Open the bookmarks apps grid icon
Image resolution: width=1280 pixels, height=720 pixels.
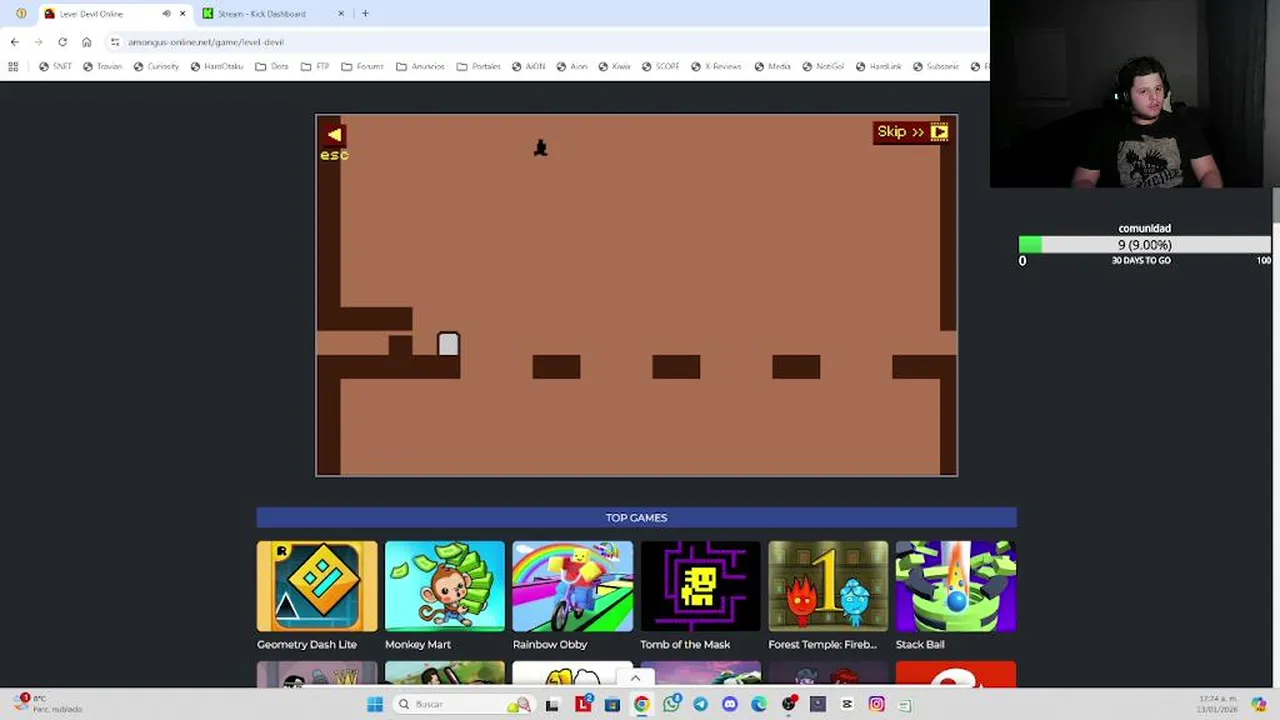(x=13, y=67)
